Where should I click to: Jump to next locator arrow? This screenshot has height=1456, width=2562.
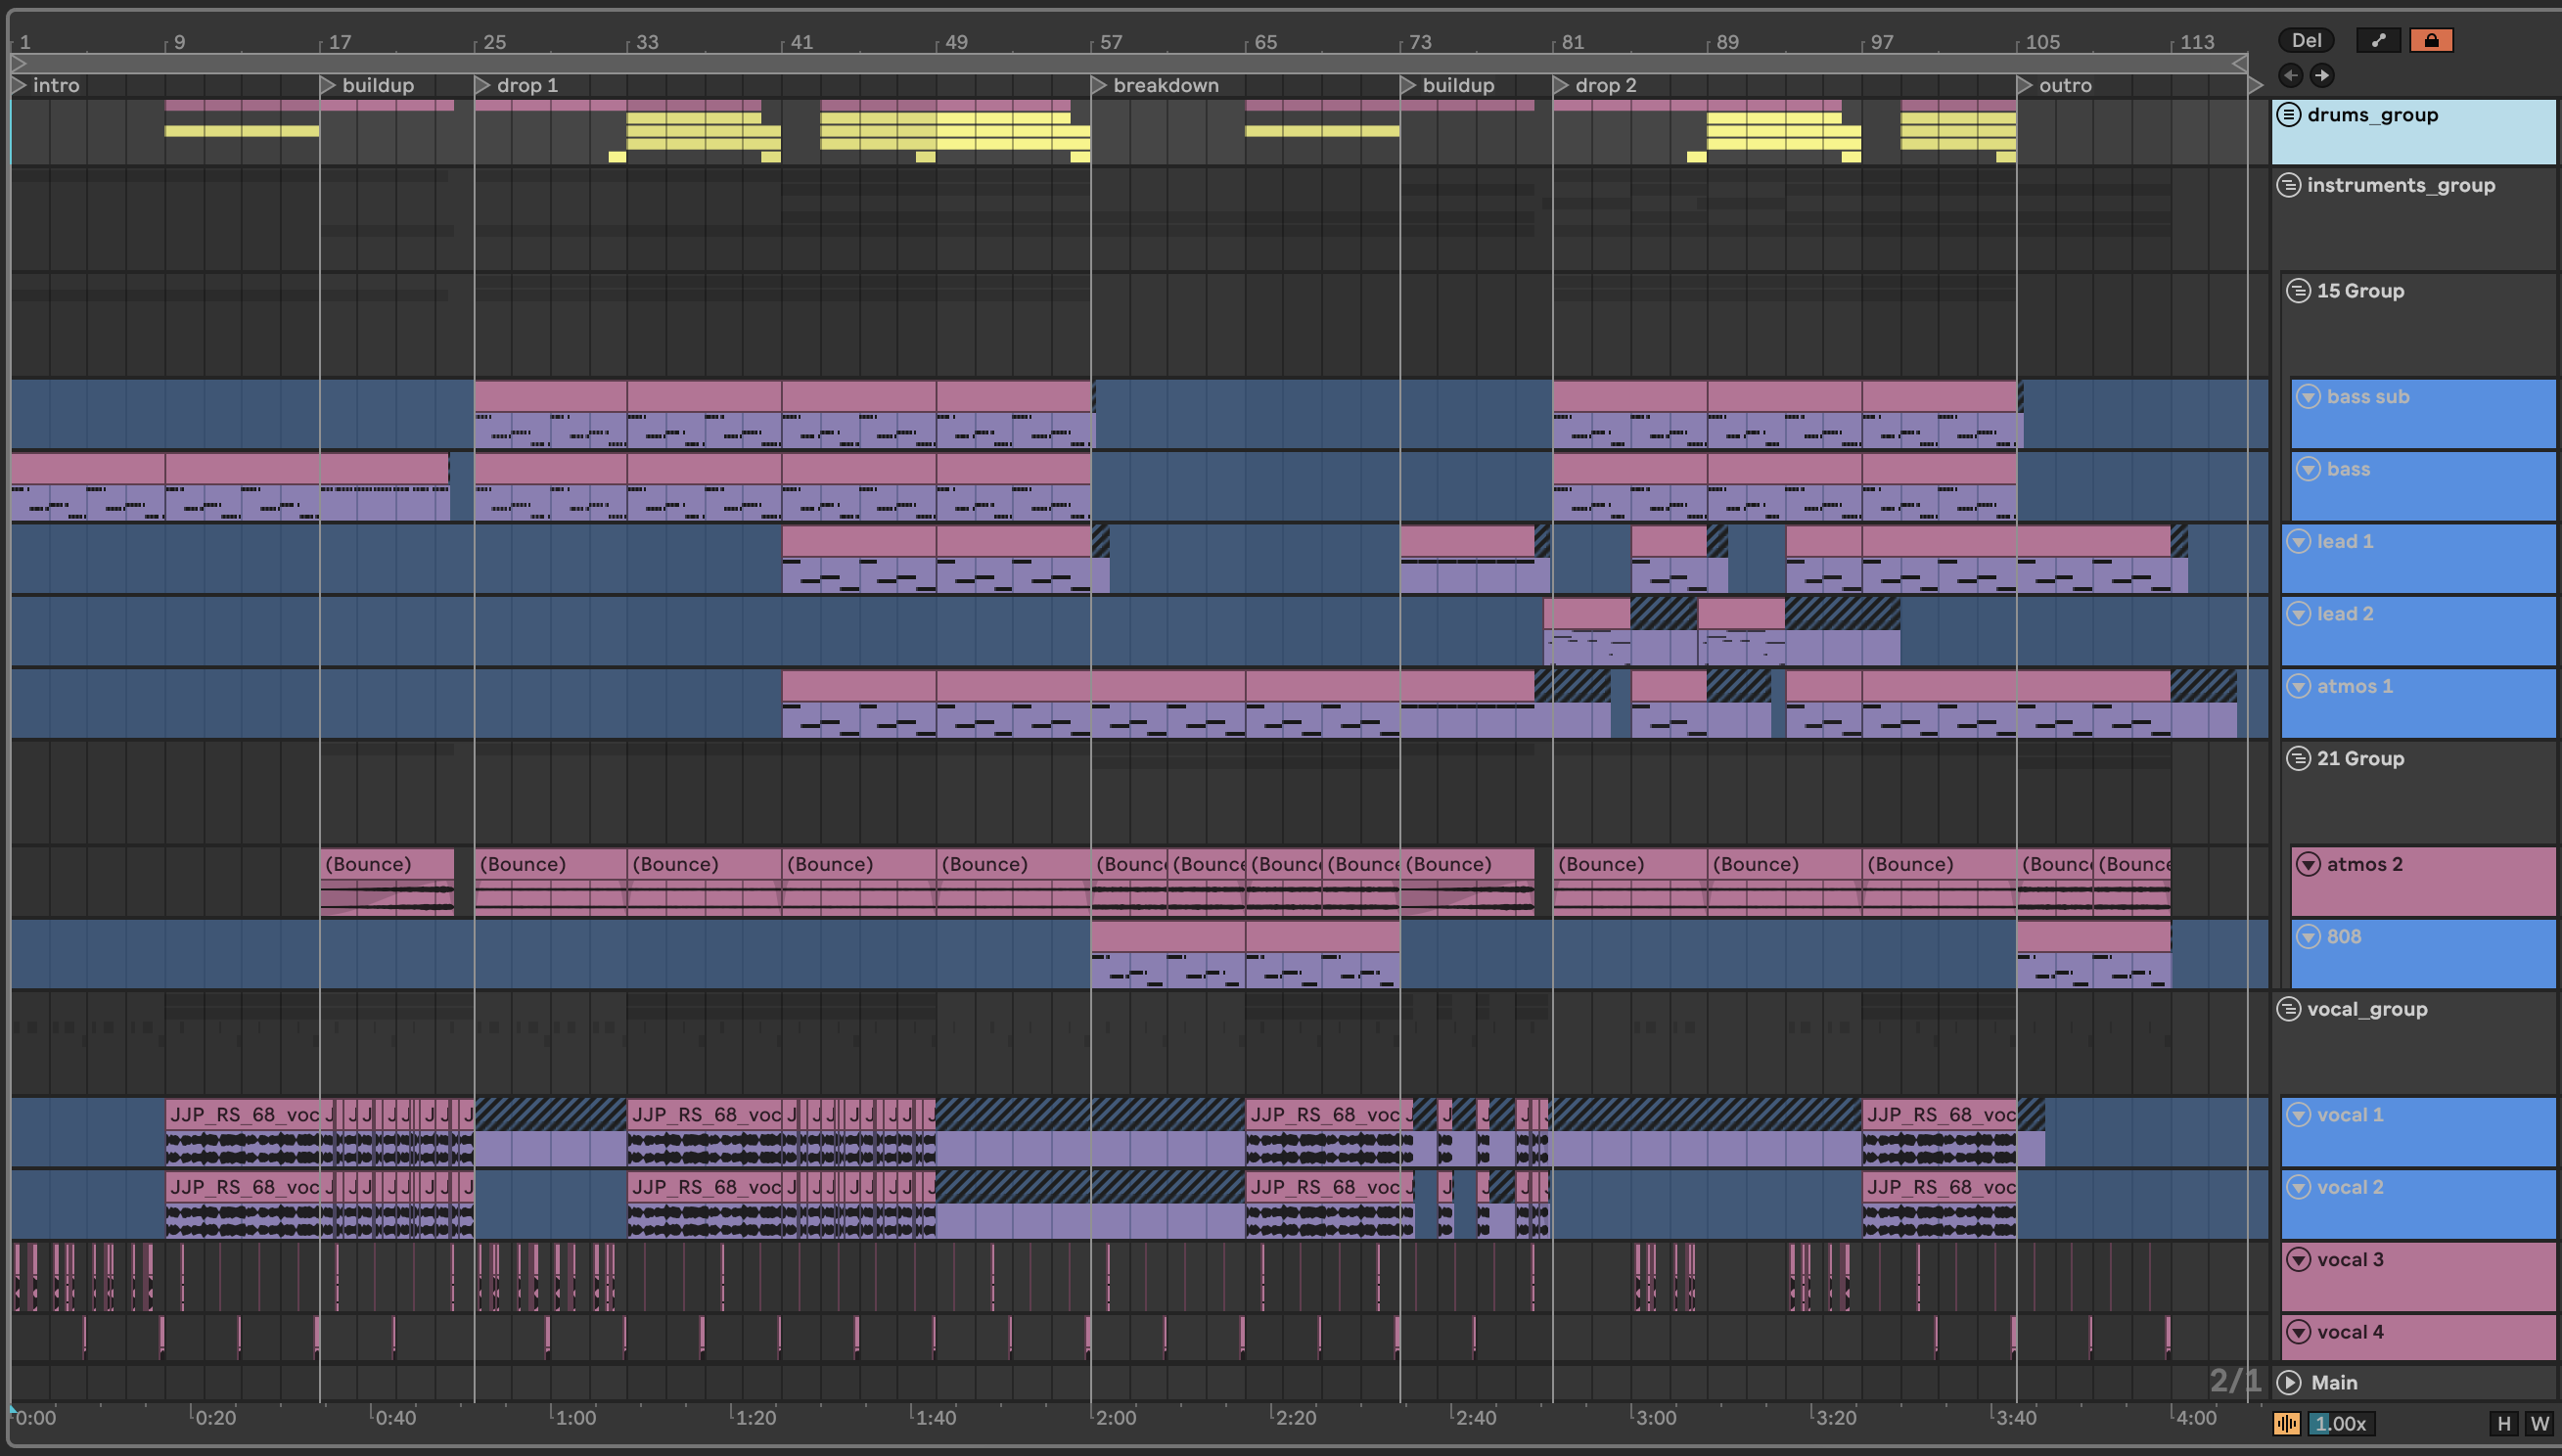pos(2322,75)
